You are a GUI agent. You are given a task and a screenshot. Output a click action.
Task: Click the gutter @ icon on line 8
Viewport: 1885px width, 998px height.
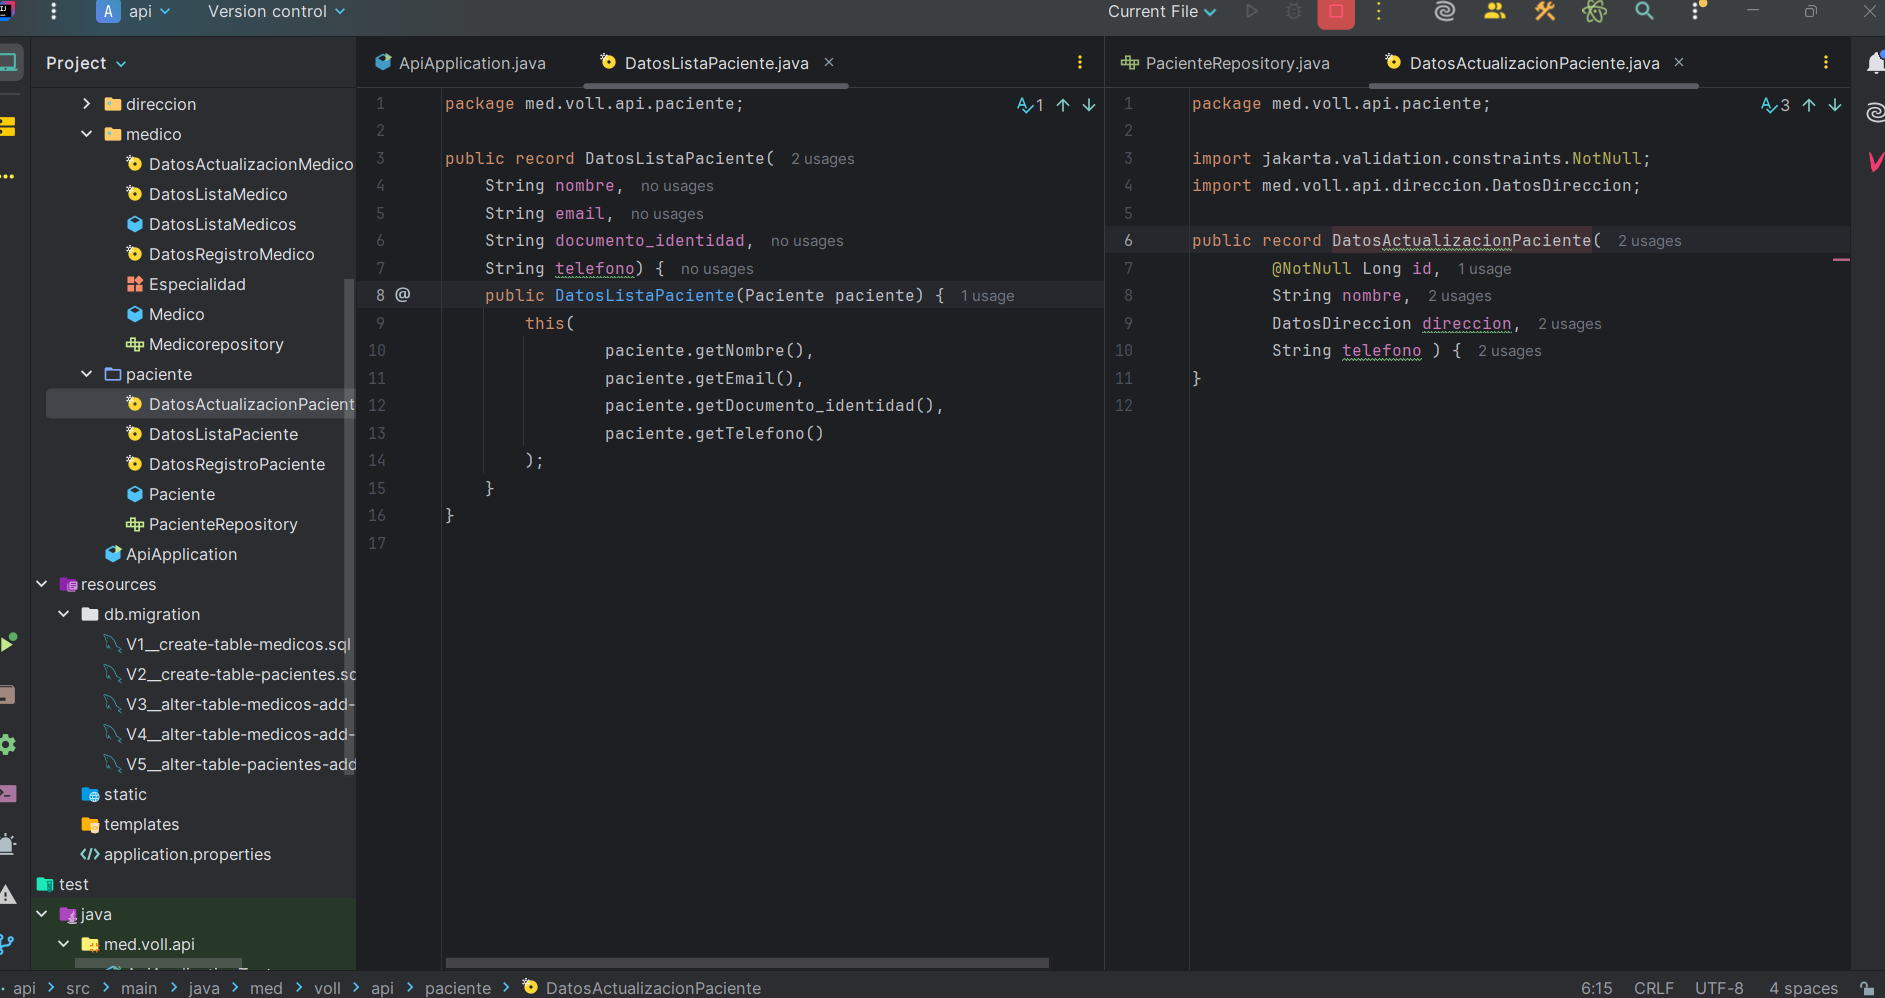click(402, 294)
